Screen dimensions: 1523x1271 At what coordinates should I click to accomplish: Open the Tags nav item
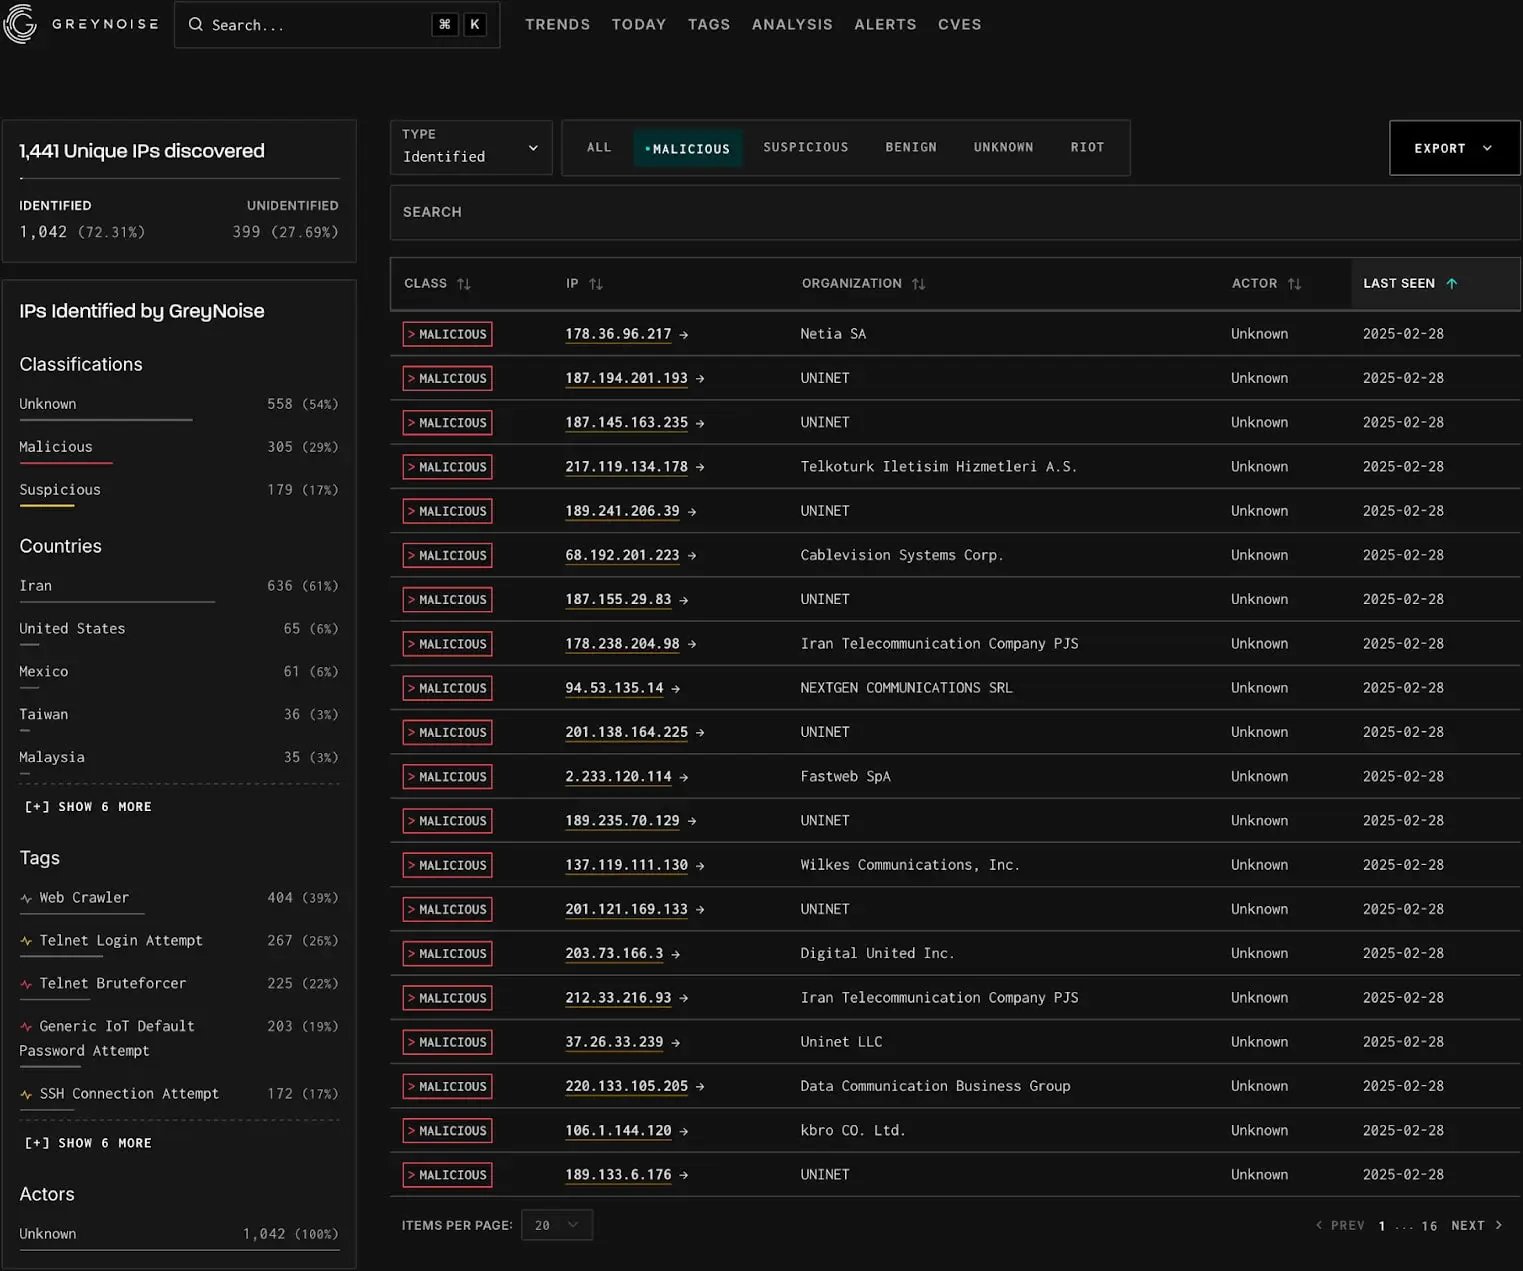click(709, 24)
